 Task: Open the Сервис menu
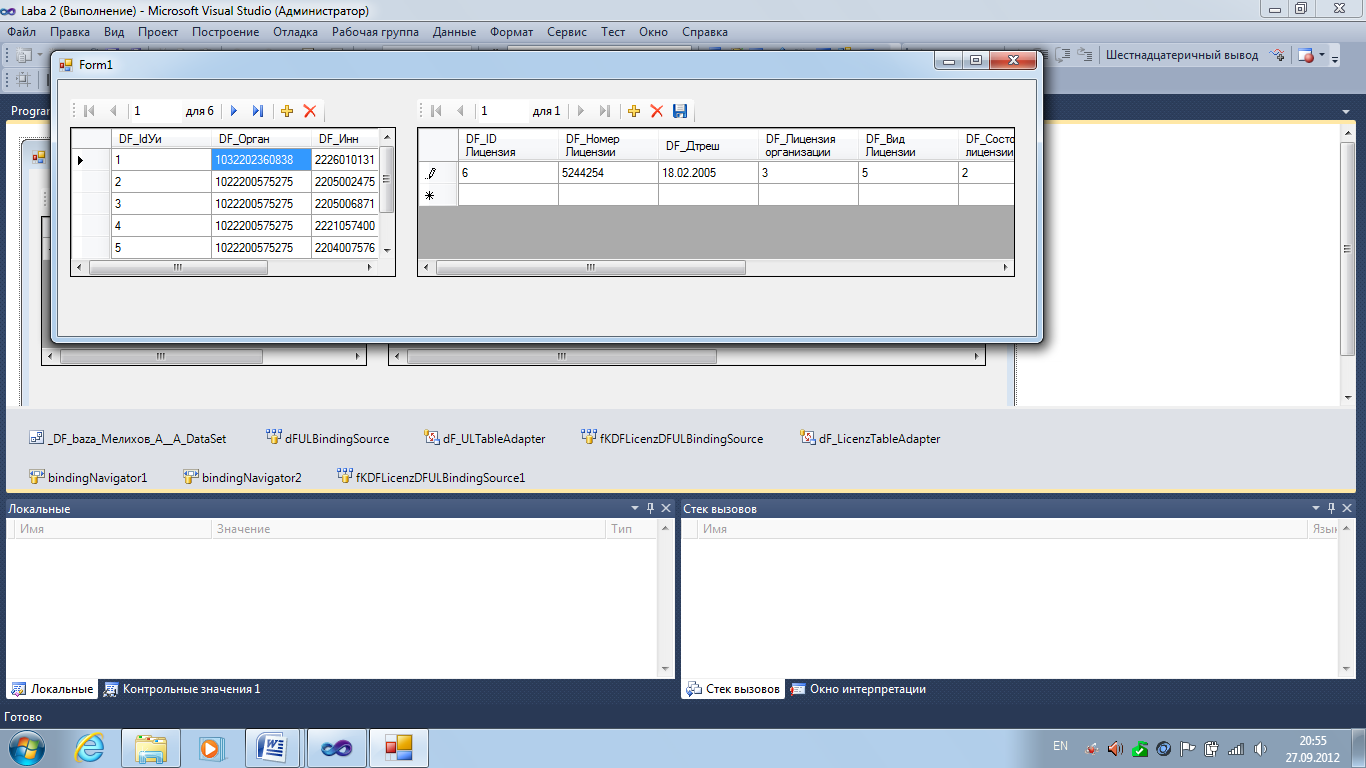[567, 32]
